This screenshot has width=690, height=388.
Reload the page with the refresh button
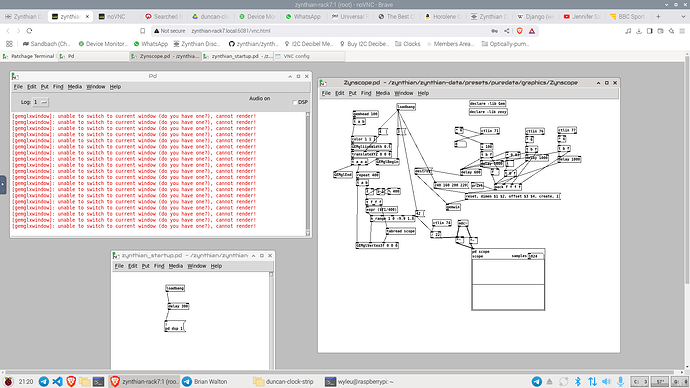click(x=29, y=31)
